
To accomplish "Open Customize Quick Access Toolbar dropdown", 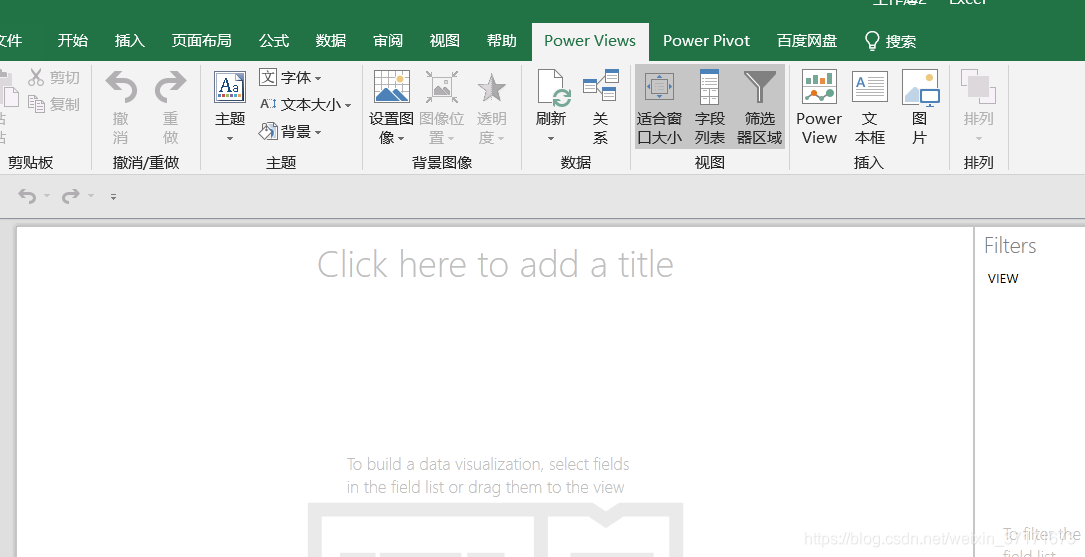I will pyautogui.click(x=113, y=197).
